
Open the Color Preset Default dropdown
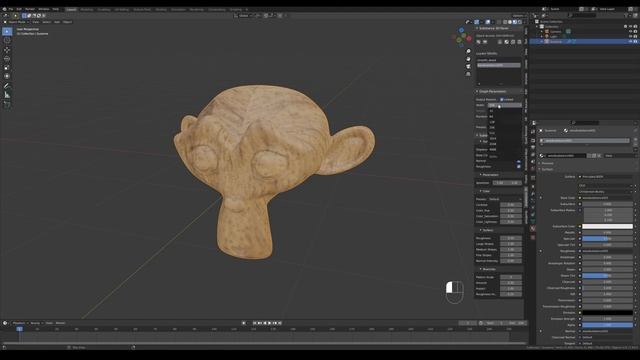click(x=505, y=199)
